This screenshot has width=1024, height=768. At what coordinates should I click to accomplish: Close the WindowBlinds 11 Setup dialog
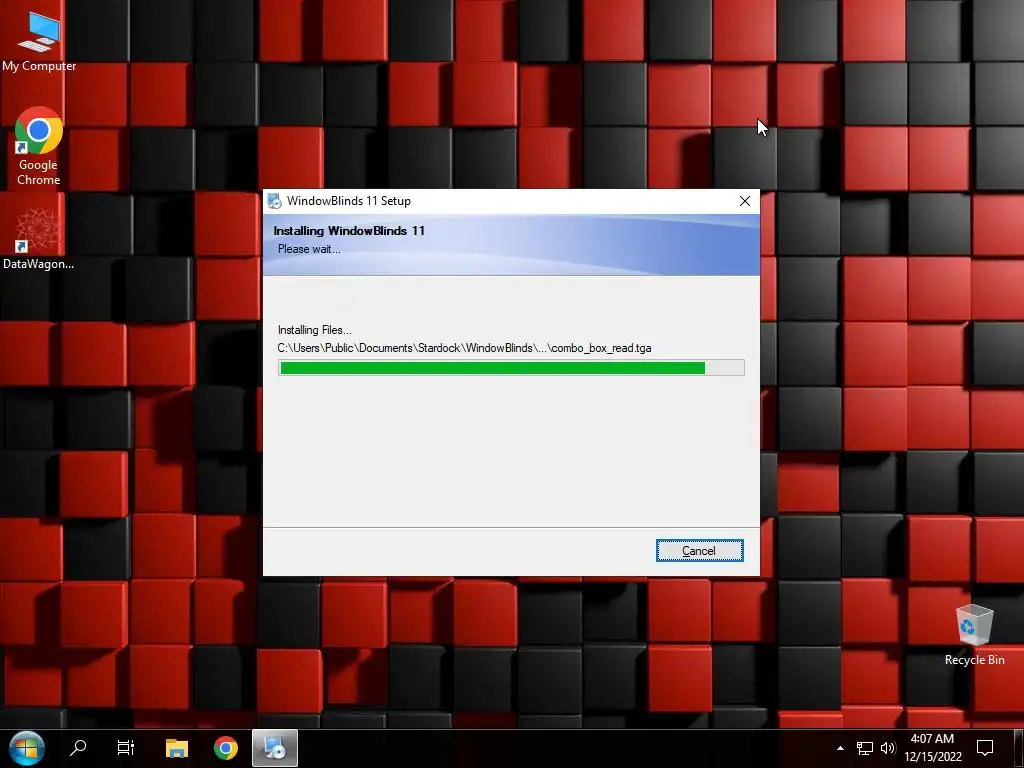744,201
